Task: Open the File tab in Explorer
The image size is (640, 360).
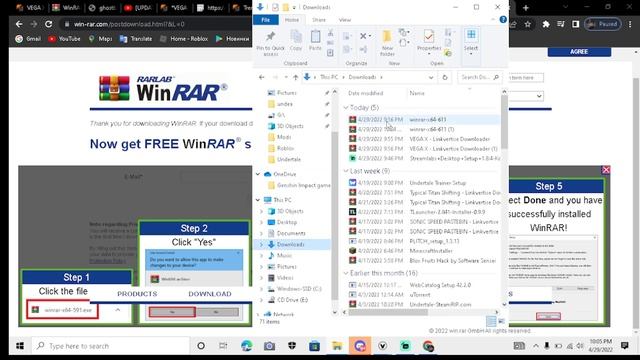Action: (x=266, y=20)
